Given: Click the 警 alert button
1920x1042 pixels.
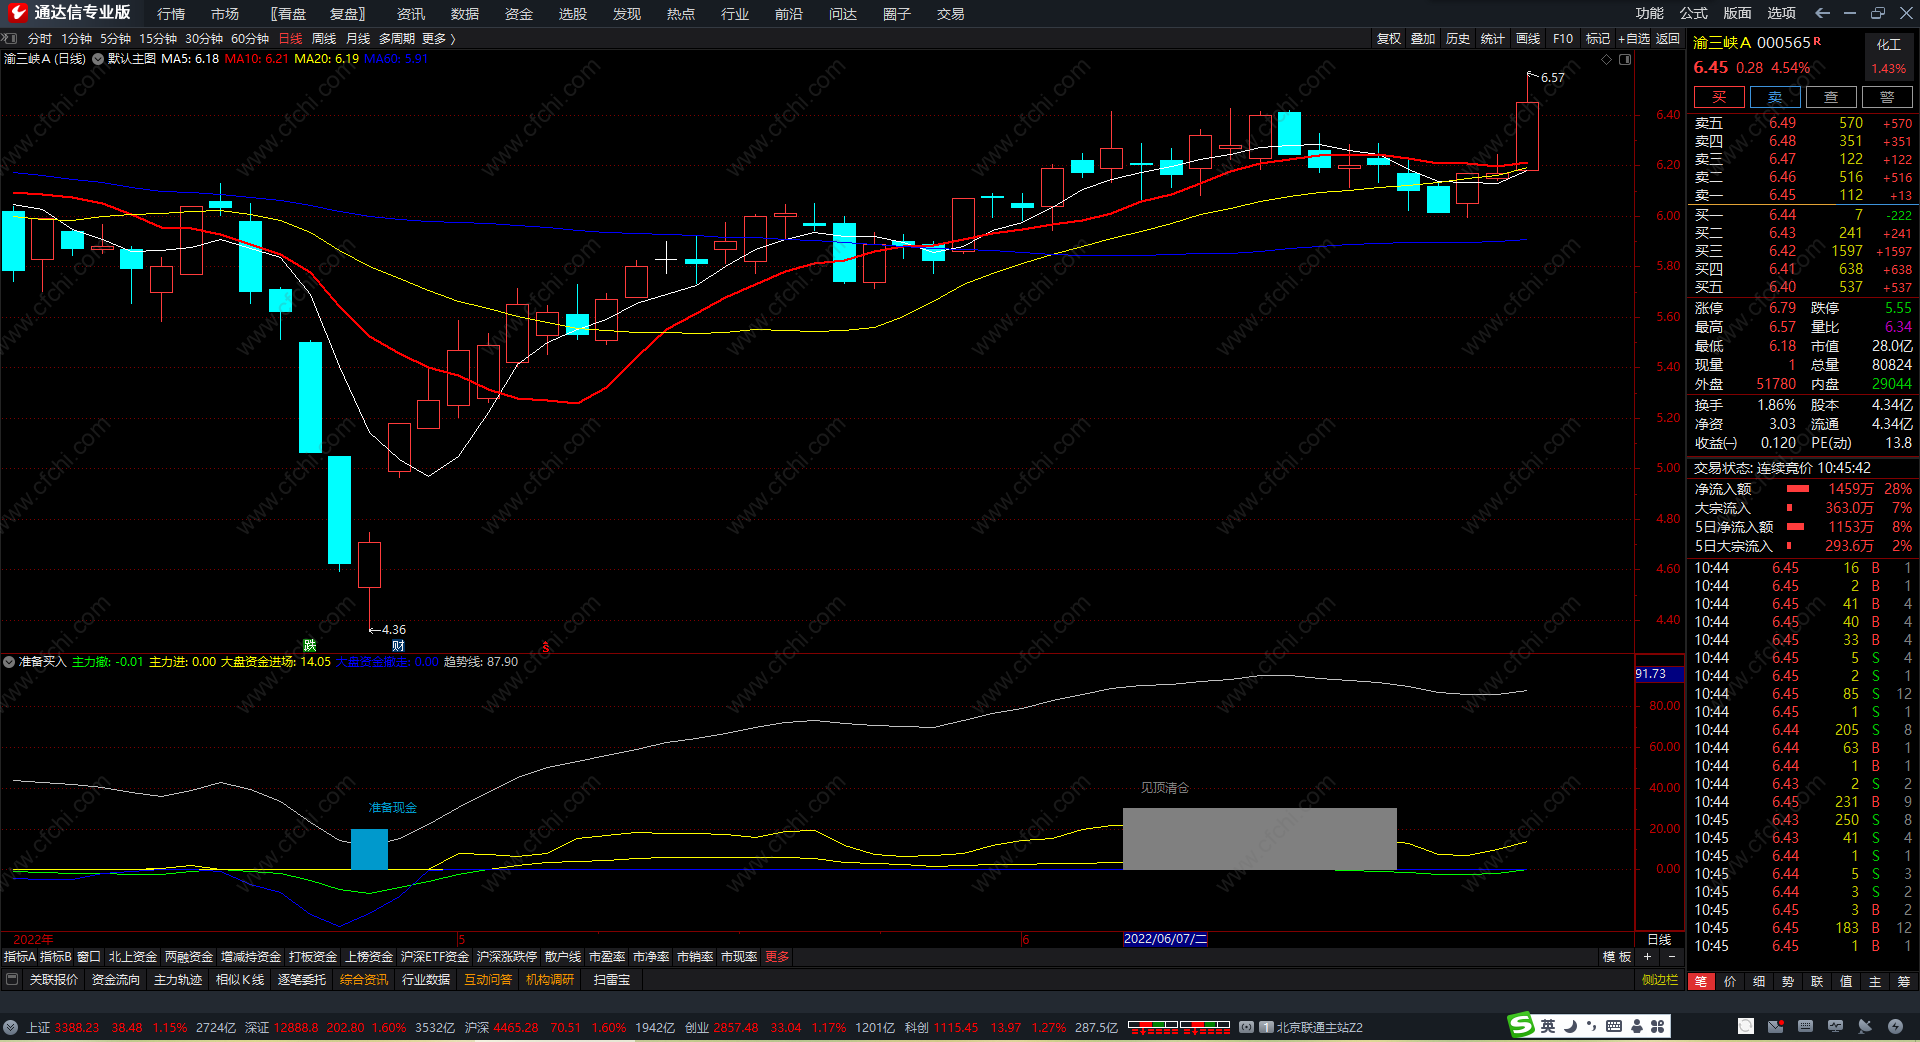Looking at the screenshot, I should click(x=1887, y=97).
